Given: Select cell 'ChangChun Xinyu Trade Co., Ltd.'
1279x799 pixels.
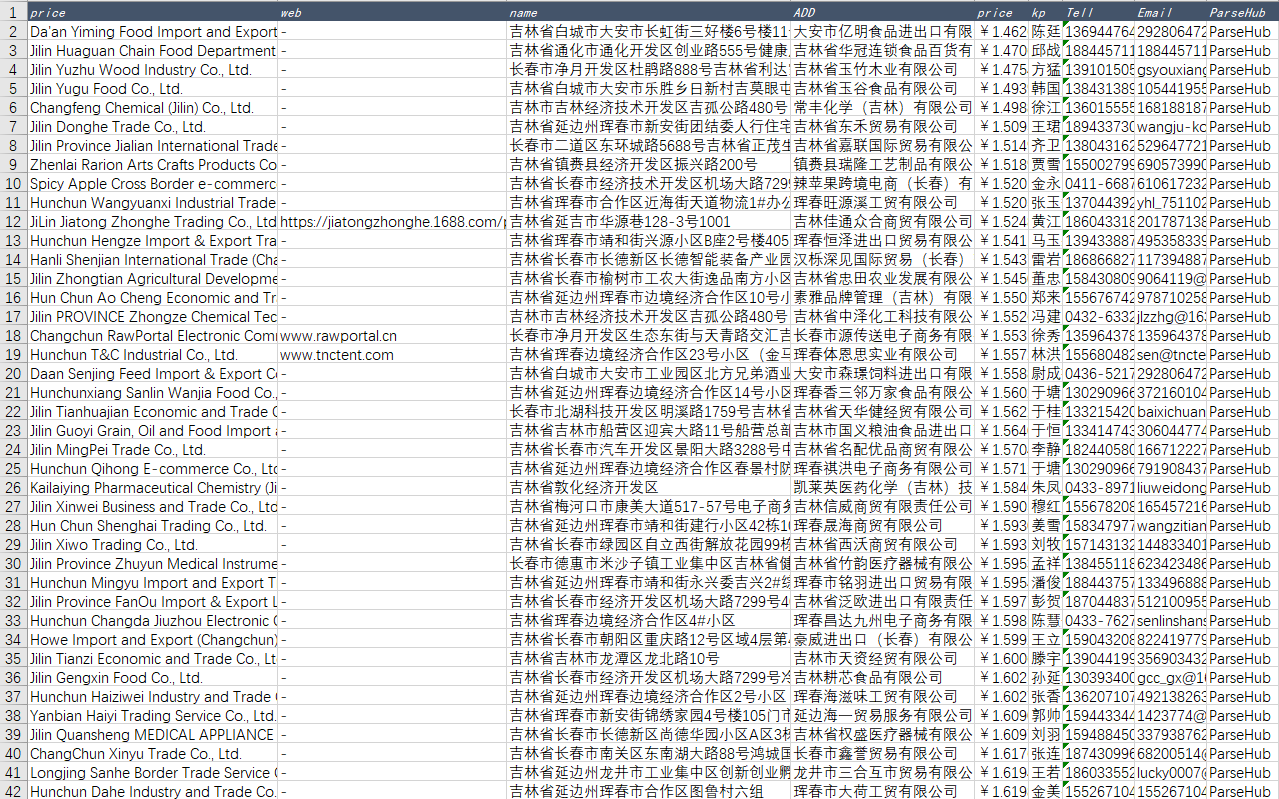Looking at the screenshot, I should tap(153, 754).
